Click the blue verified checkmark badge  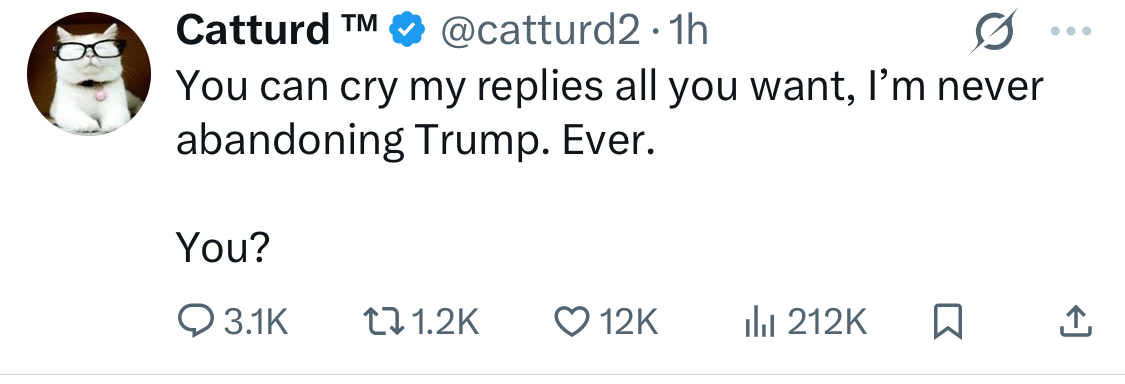pyautogui.click(x=408, y=31)
